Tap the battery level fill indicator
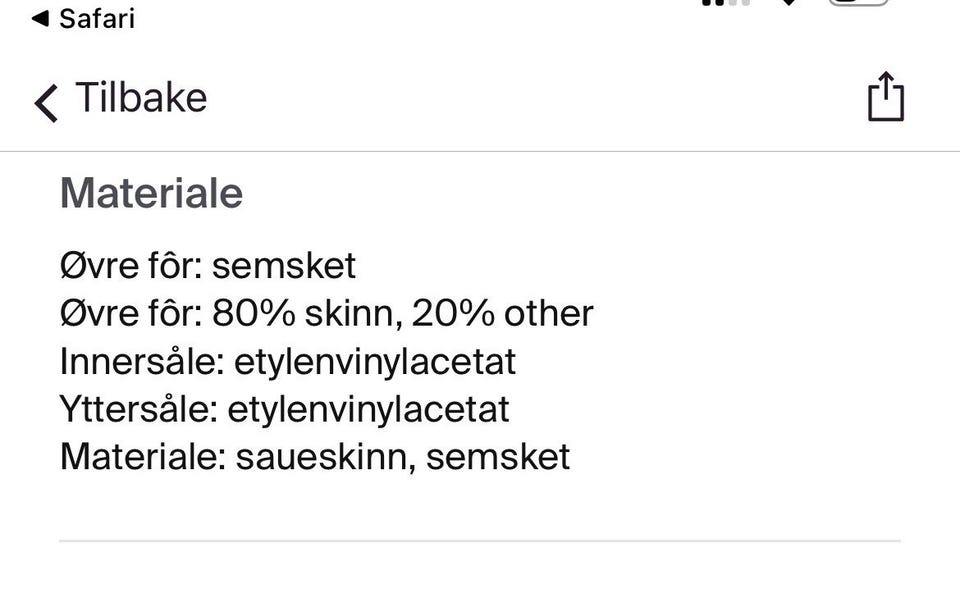This screenshot has width=960, height=598. 845,3
